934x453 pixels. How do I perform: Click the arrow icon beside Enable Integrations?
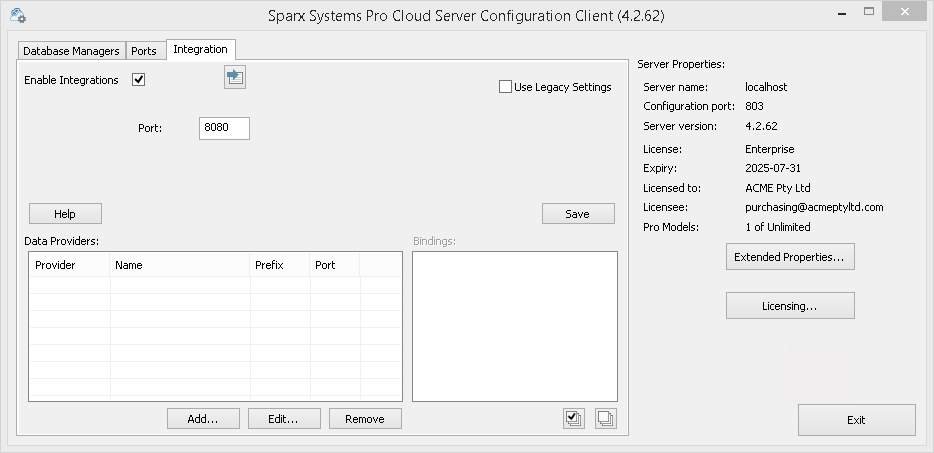[x=235, y=77]
